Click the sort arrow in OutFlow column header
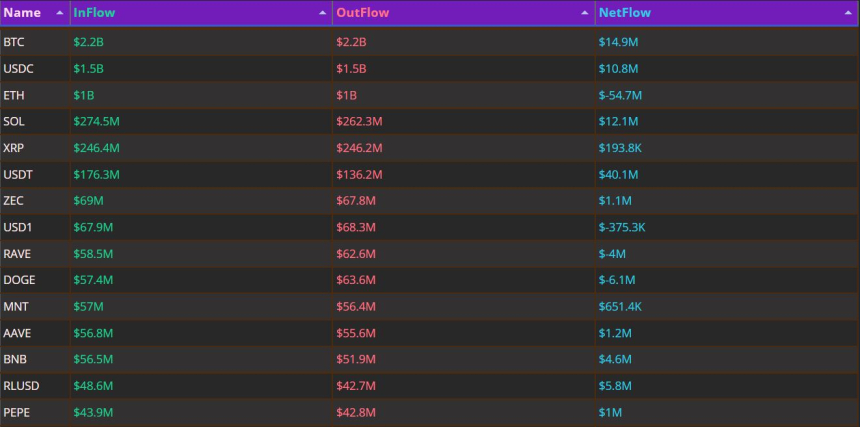 585,14
